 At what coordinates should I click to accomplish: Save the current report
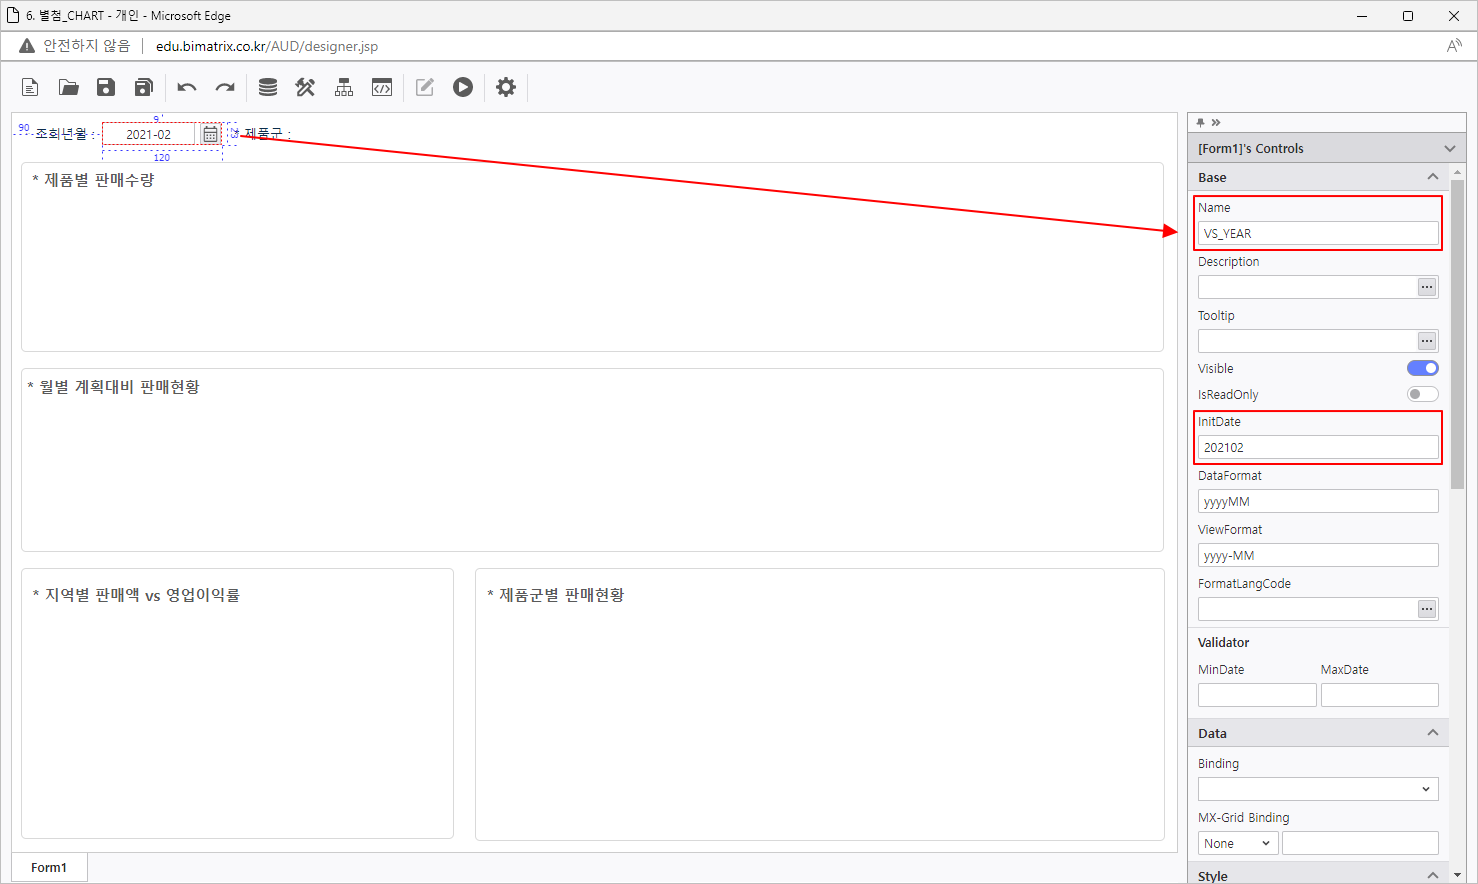coord(106,87)
